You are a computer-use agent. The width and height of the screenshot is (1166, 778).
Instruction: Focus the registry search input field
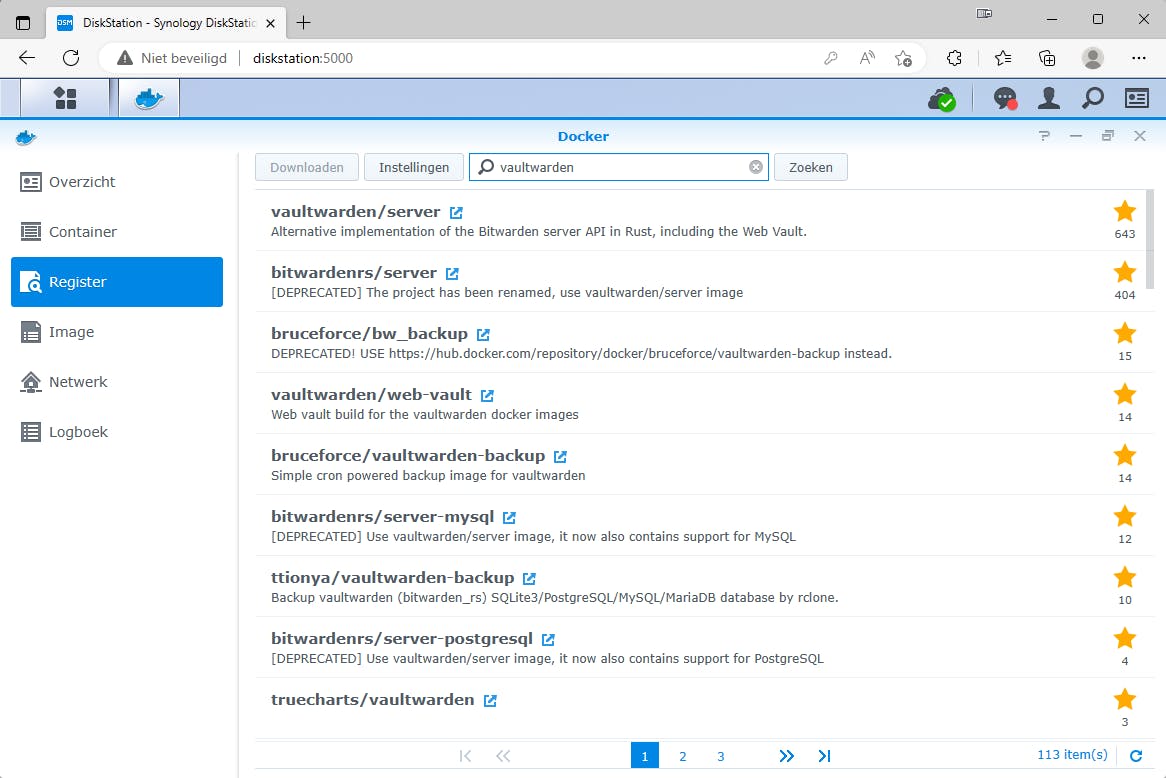[619, 167]
